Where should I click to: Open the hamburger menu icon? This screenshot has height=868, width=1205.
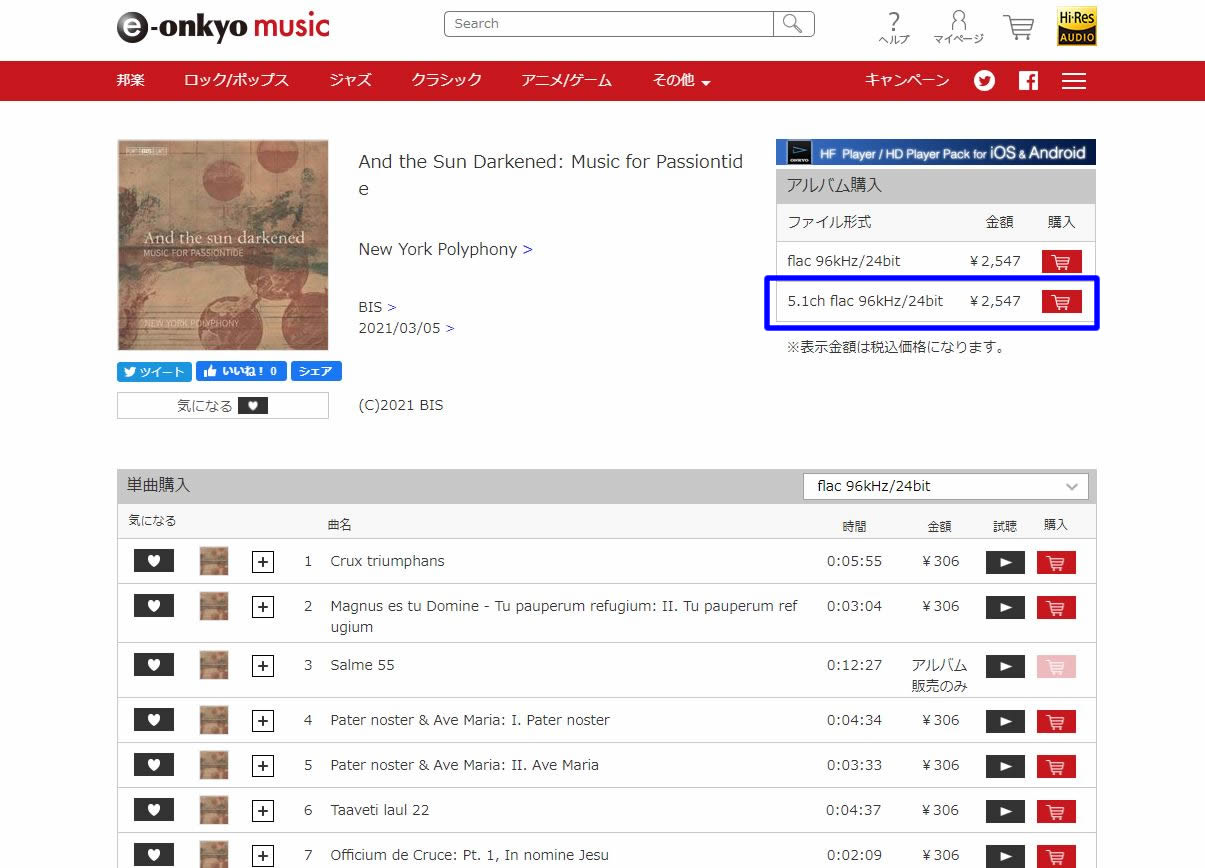(1074, 81)
